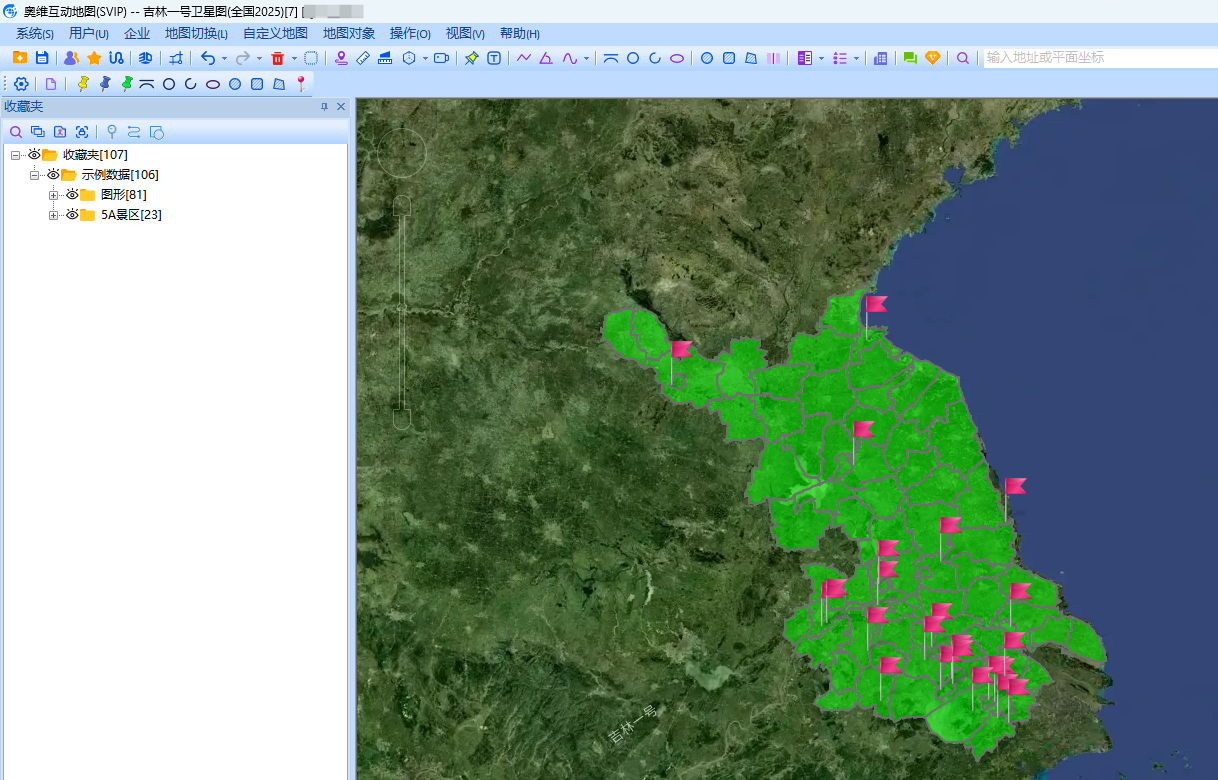The image size is (1218, 780).
Task: Expand the 5A景区[23] tree node
Action: pyautogui.click(x=54, y=215)
